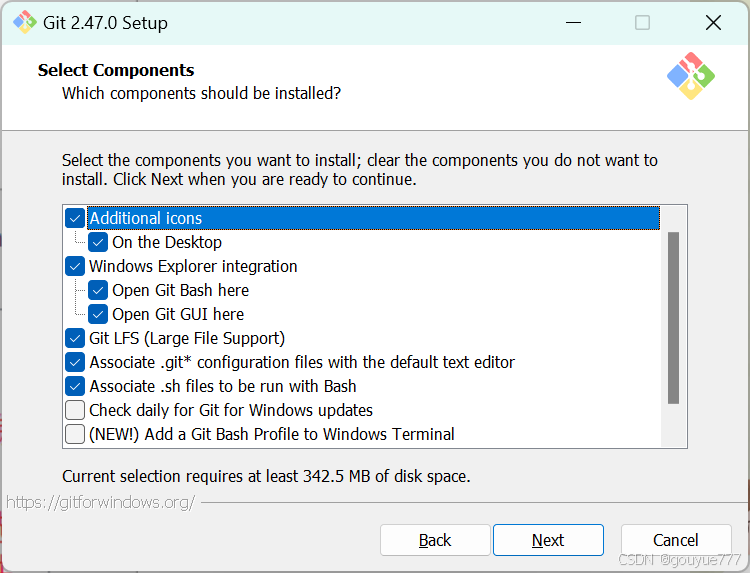Click the Next button
The image size is (750, 573).
click(x=548, y=540)
